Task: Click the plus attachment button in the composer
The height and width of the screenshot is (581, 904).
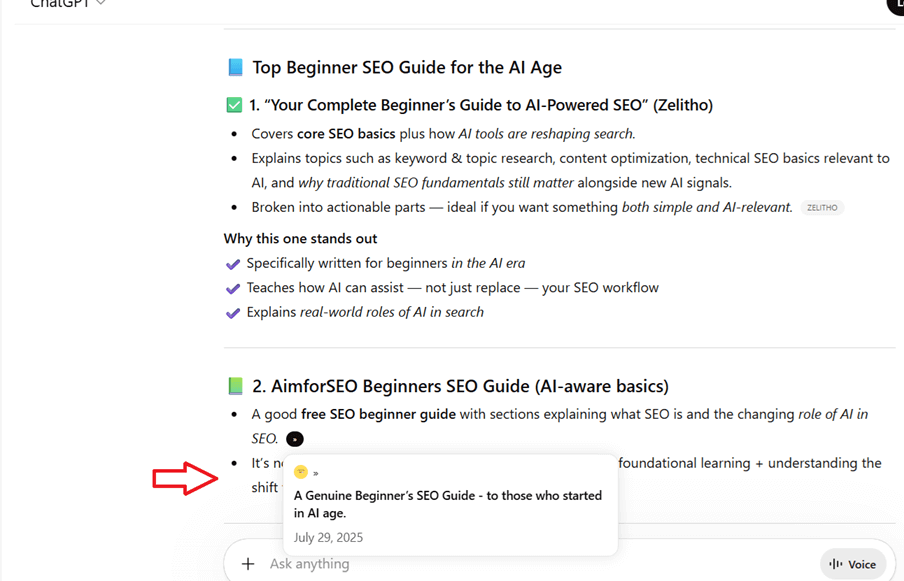Action: coord(248,564)
